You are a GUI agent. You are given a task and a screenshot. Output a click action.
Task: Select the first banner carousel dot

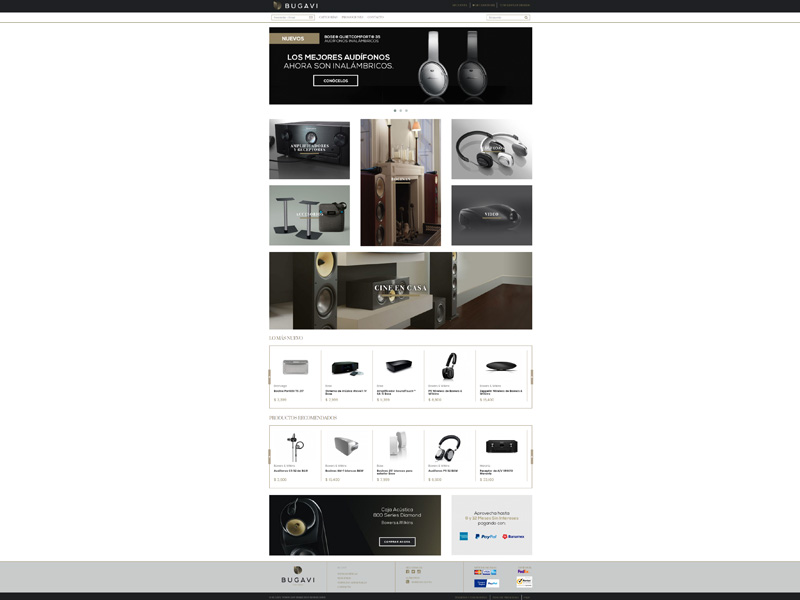395,110
